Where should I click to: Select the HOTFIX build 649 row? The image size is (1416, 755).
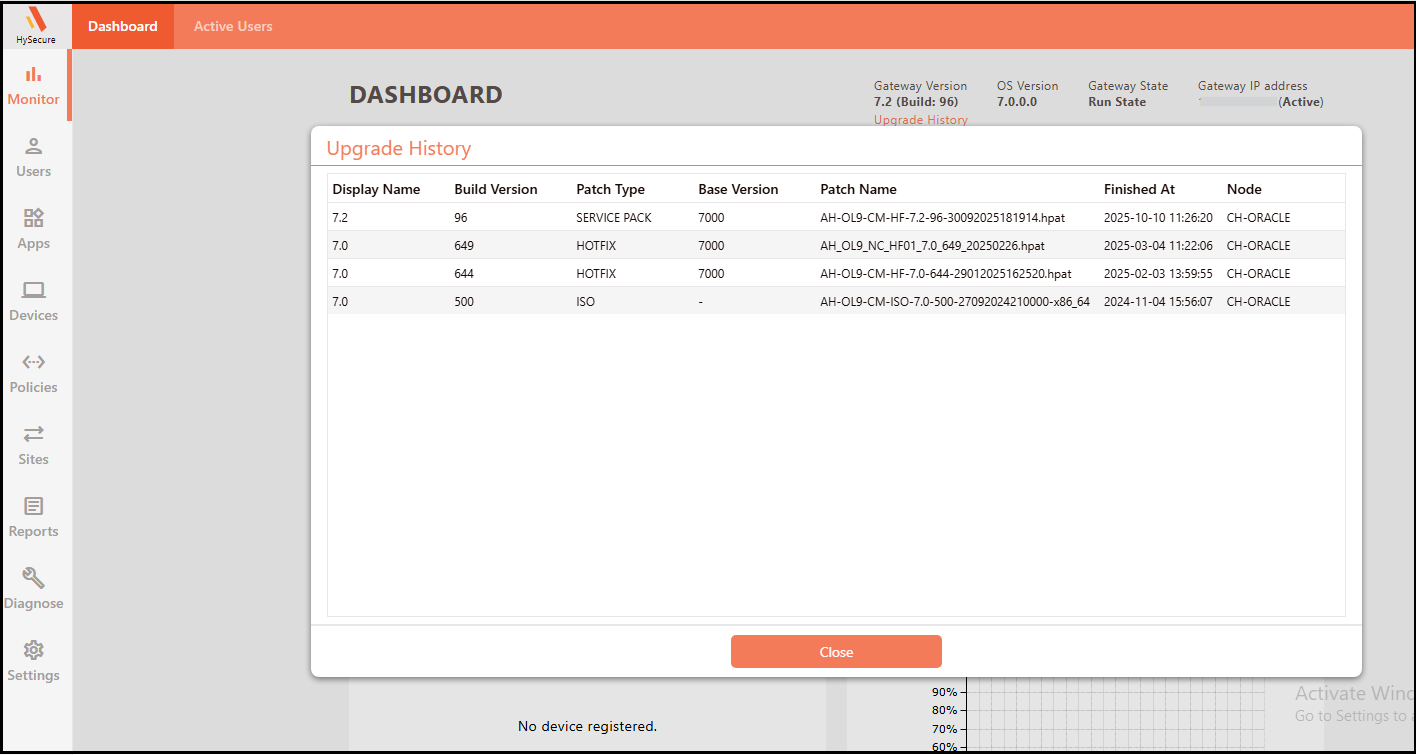pos(836,245)
